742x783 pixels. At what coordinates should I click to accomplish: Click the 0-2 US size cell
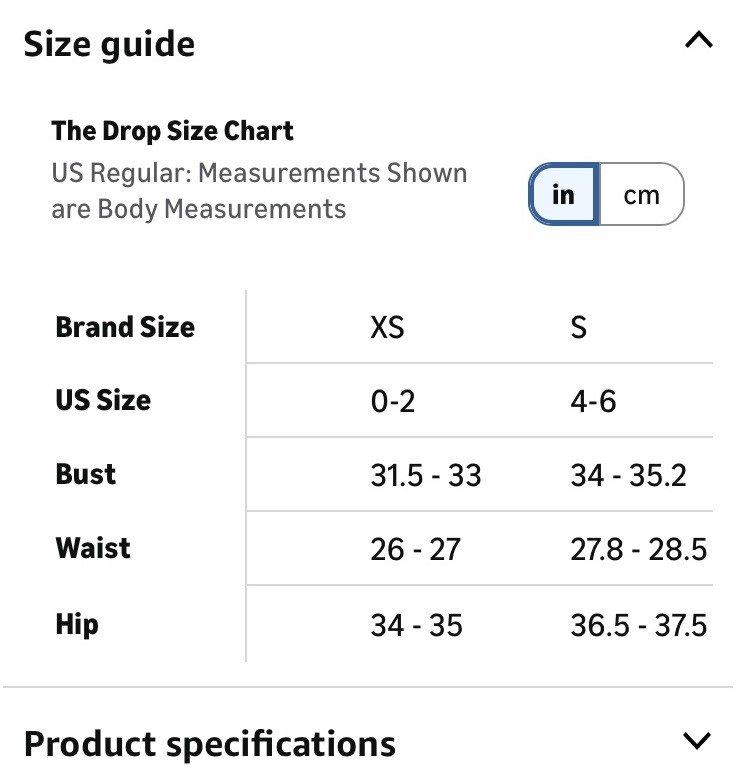(x=392, y=401)
